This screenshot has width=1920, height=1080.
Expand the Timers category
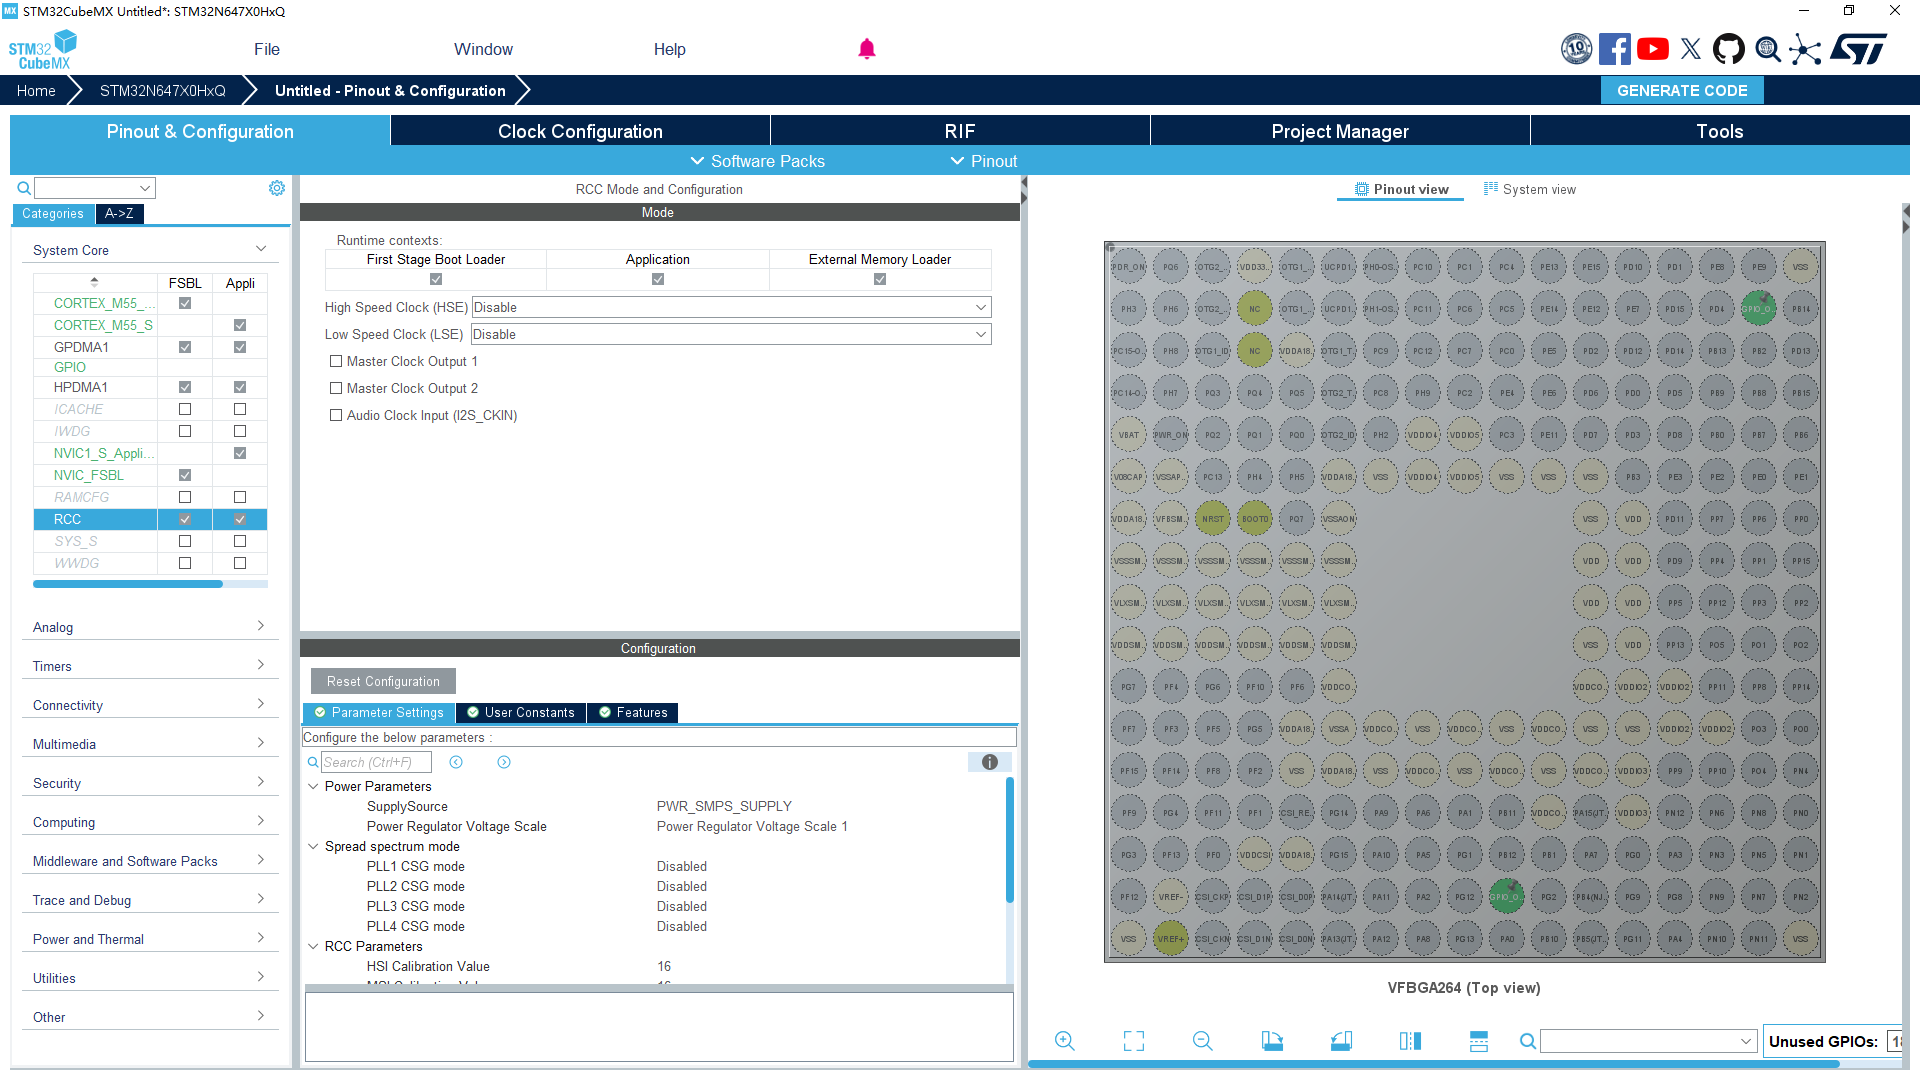pos(150,666)
